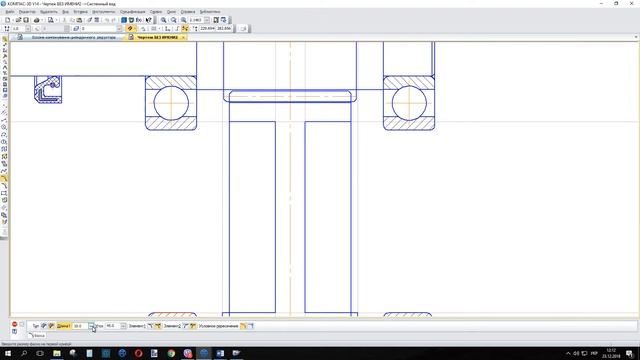Viewport: 640px width, 360px height.
Task: Save the drawing with the Save icon
Action: (x=26, y=20)
